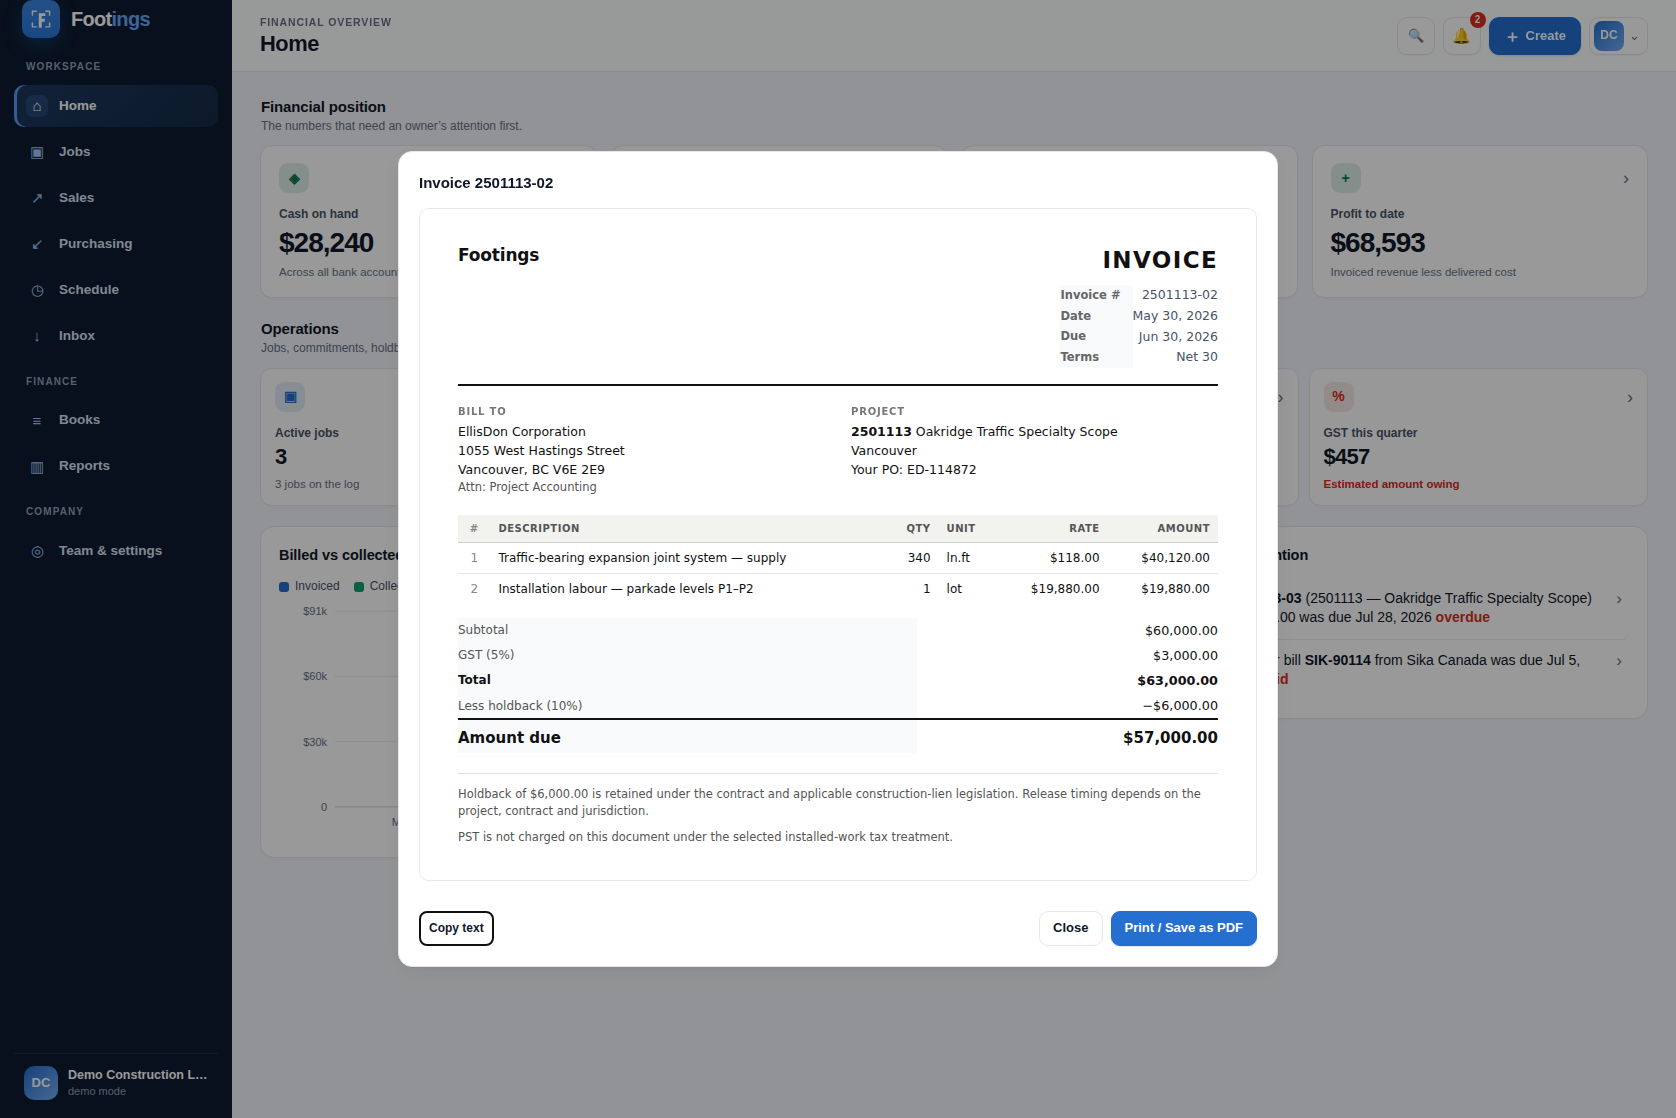1676x1118 pixels.
Task: Click the $457 GST amount
Action: click(1346, 457)
